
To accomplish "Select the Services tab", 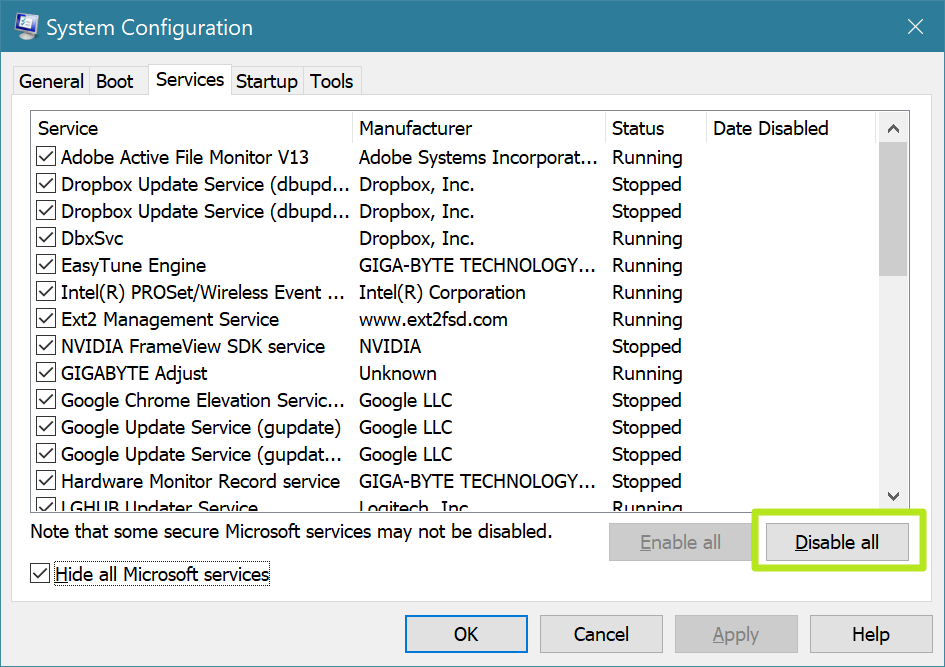I will click(190, 79).
